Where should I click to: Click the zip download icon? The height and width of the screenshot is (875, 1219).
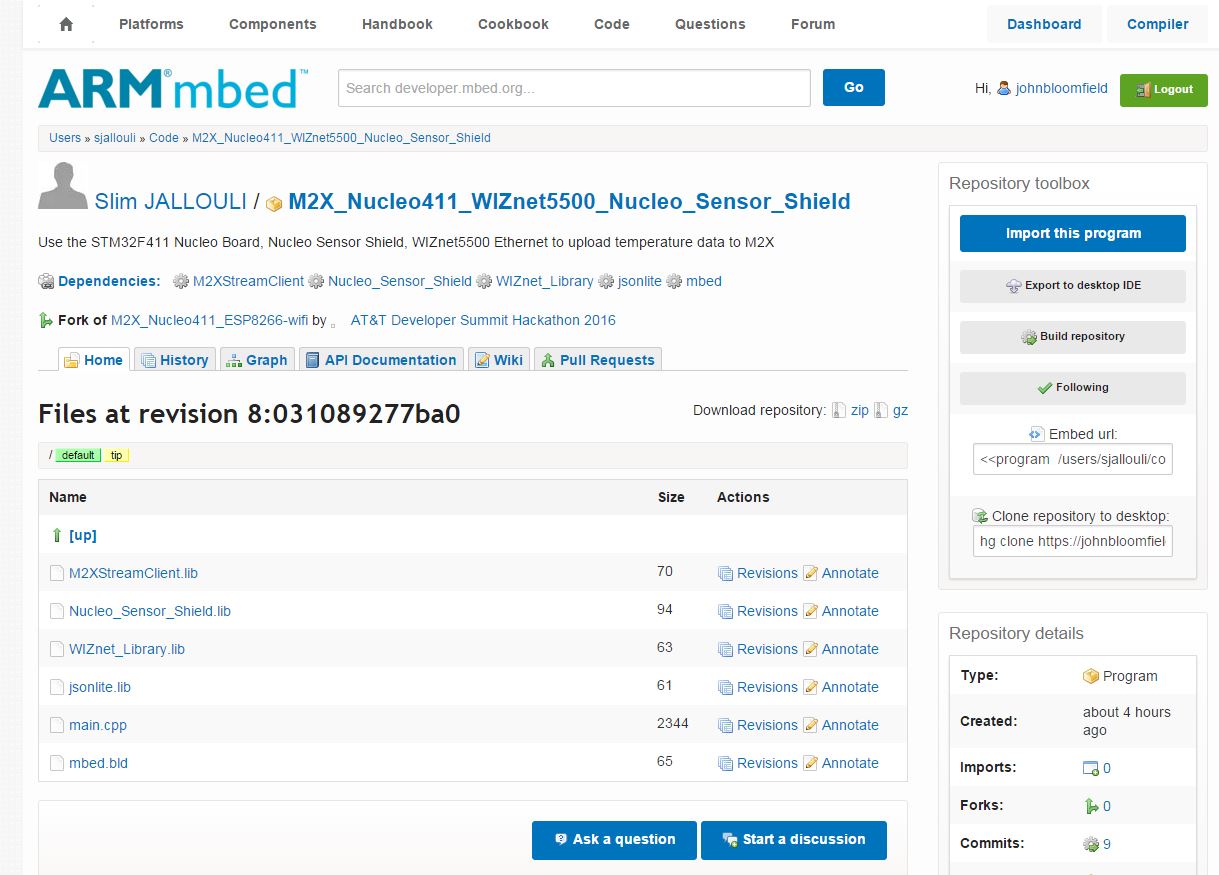[x=838, y=410]
